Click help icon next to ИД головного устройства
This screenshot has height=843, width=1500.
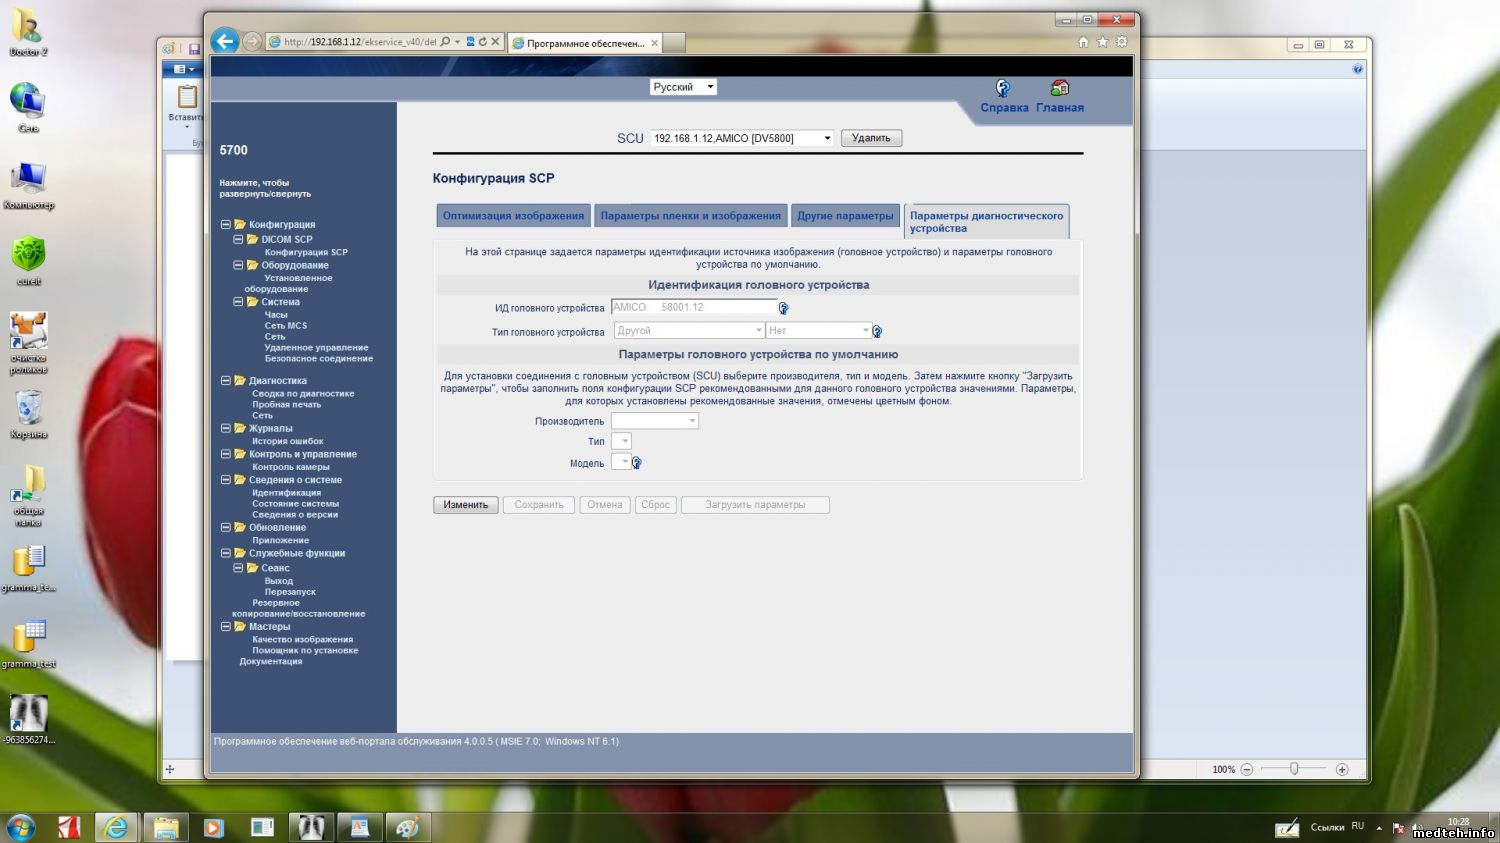[x=783, y=308]
